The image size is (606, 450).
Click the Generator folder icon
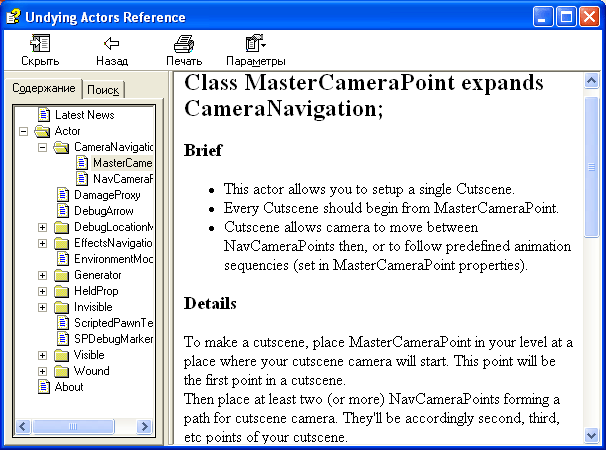61,275
